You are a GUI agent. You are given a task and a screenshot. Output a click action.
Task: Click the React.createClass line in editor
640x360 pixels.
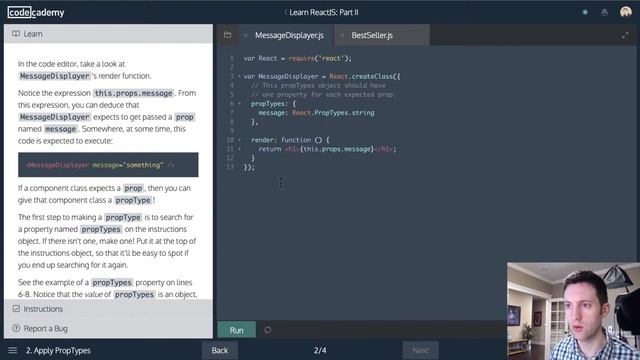click(322, 76)
